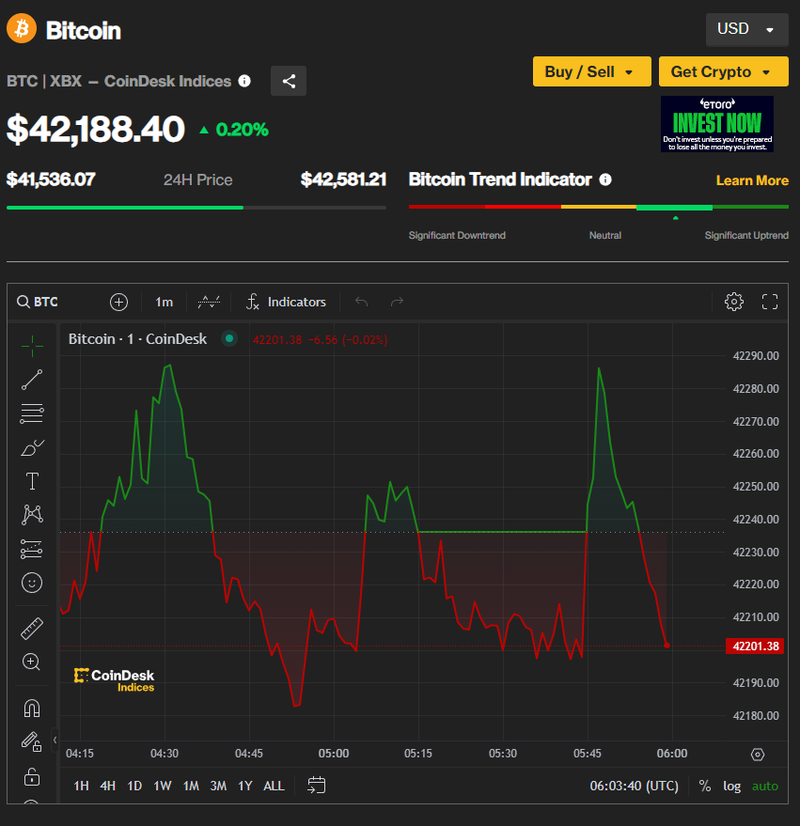Select the ruler measure tool

(32, 629)
